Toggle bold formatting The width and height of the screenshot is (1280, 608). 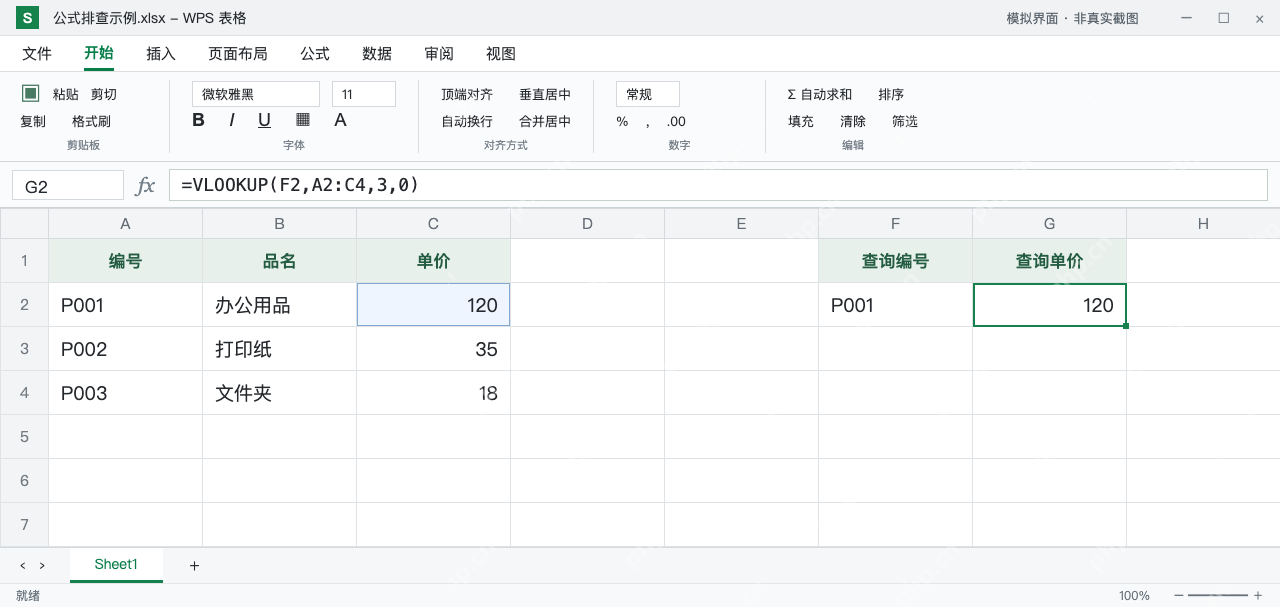pyautogui.click(x=198, y=120)
